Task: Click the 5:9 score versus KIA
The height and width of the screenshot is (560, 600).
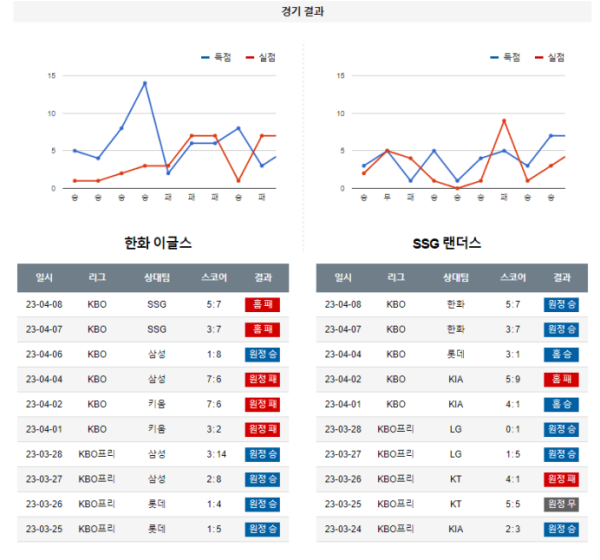Action: (513, 379)
